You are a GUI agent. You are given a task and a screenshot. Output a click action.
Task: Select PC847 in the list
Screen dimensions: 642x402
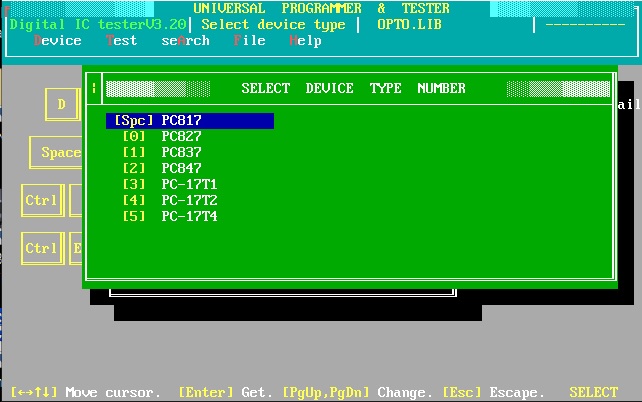coord(162,168)
